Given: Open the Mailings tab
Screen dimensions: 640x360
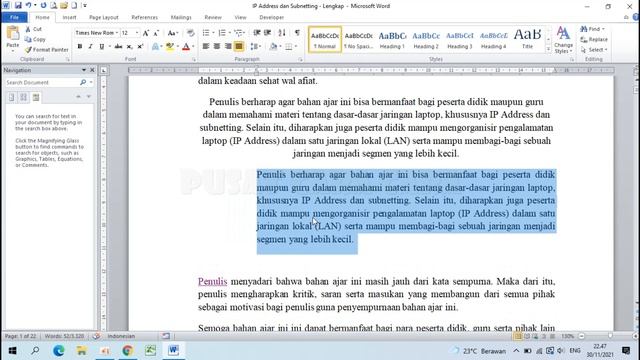Looking at the screenshot, I should coord(181,18).
